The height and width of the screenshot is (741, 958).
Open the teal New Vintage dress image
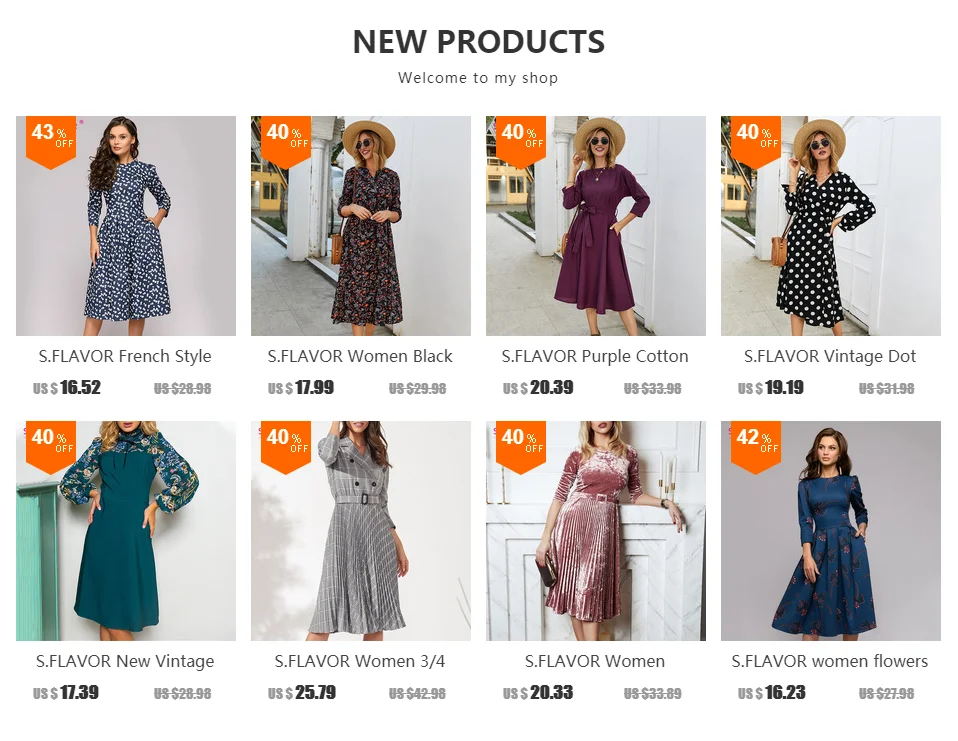coord(126,530)
